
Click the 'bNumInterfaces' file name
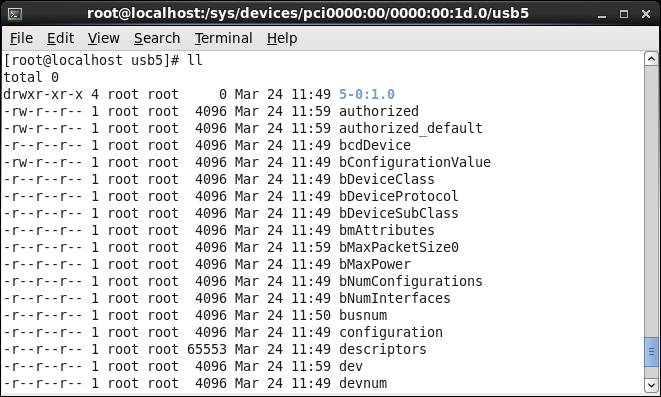click(x=395, y=298)
